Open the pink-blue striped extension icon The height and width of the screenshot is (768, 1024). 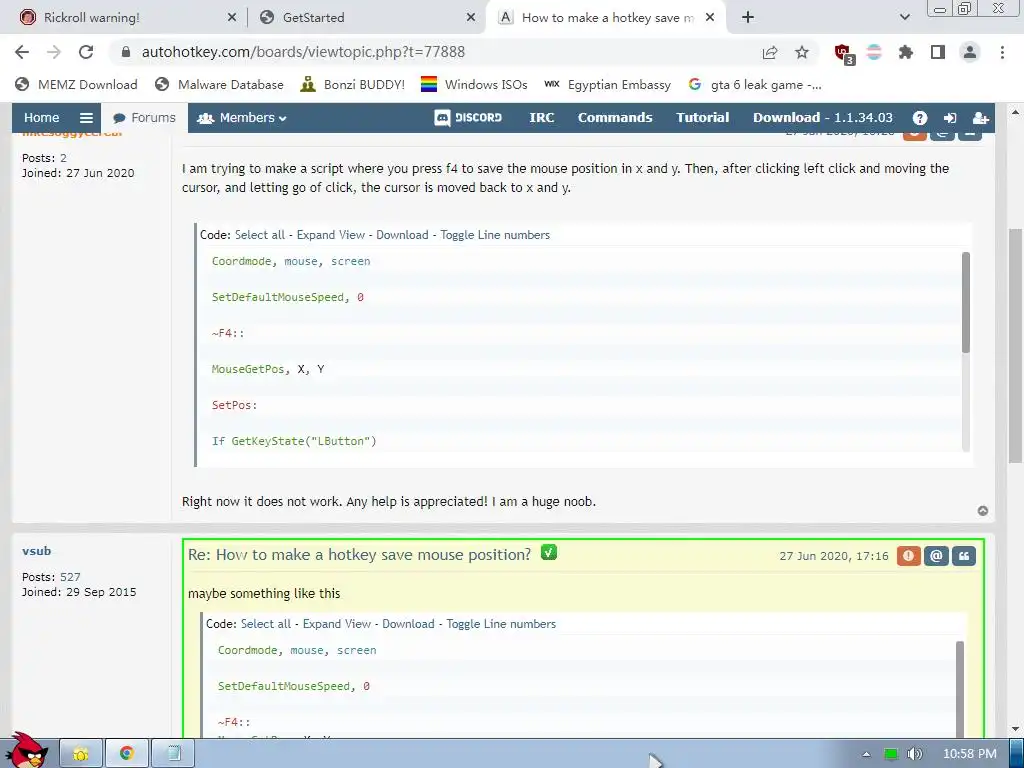874,52
